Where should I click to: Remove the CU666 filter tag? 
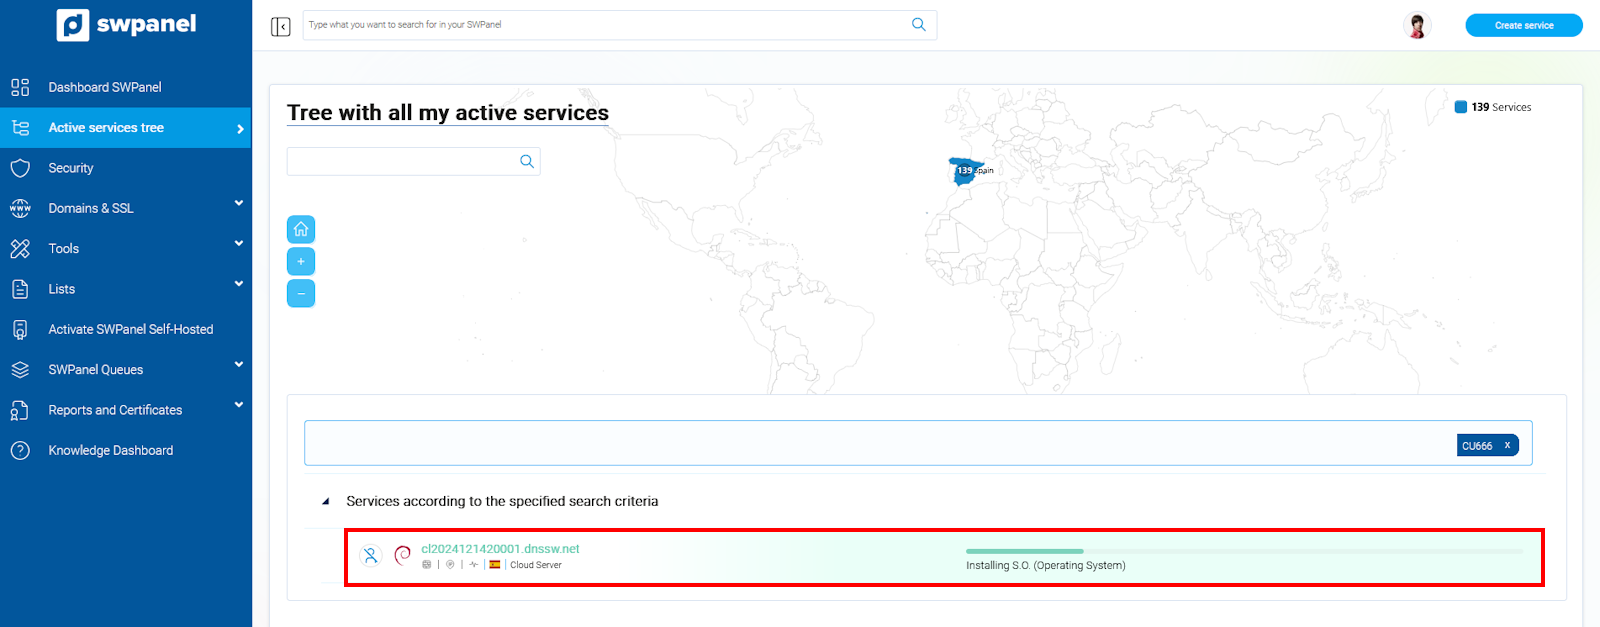click(1507, 446)
